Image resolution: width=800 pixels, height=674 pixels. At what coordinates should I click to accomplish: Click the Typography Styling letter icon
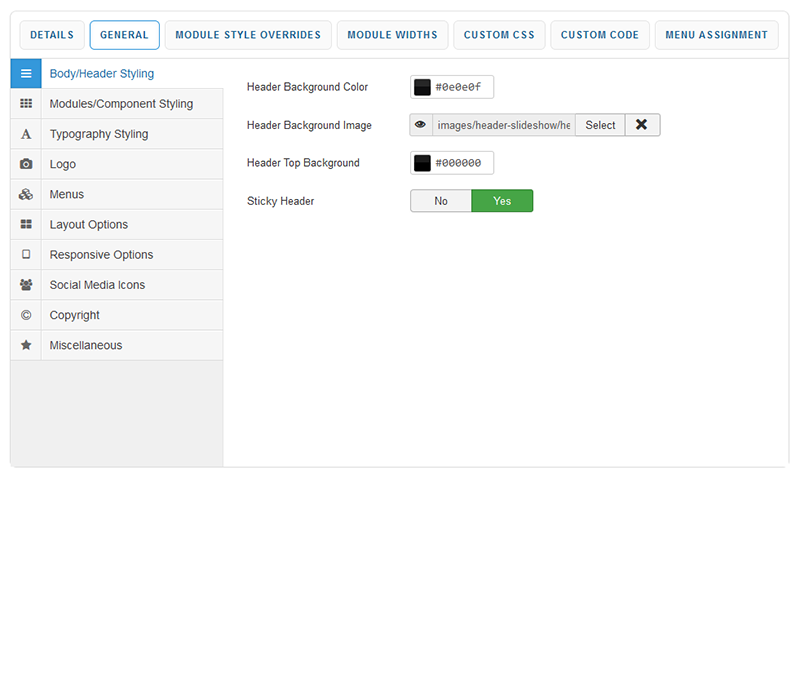pyautogui.click(x=26, y=134)
